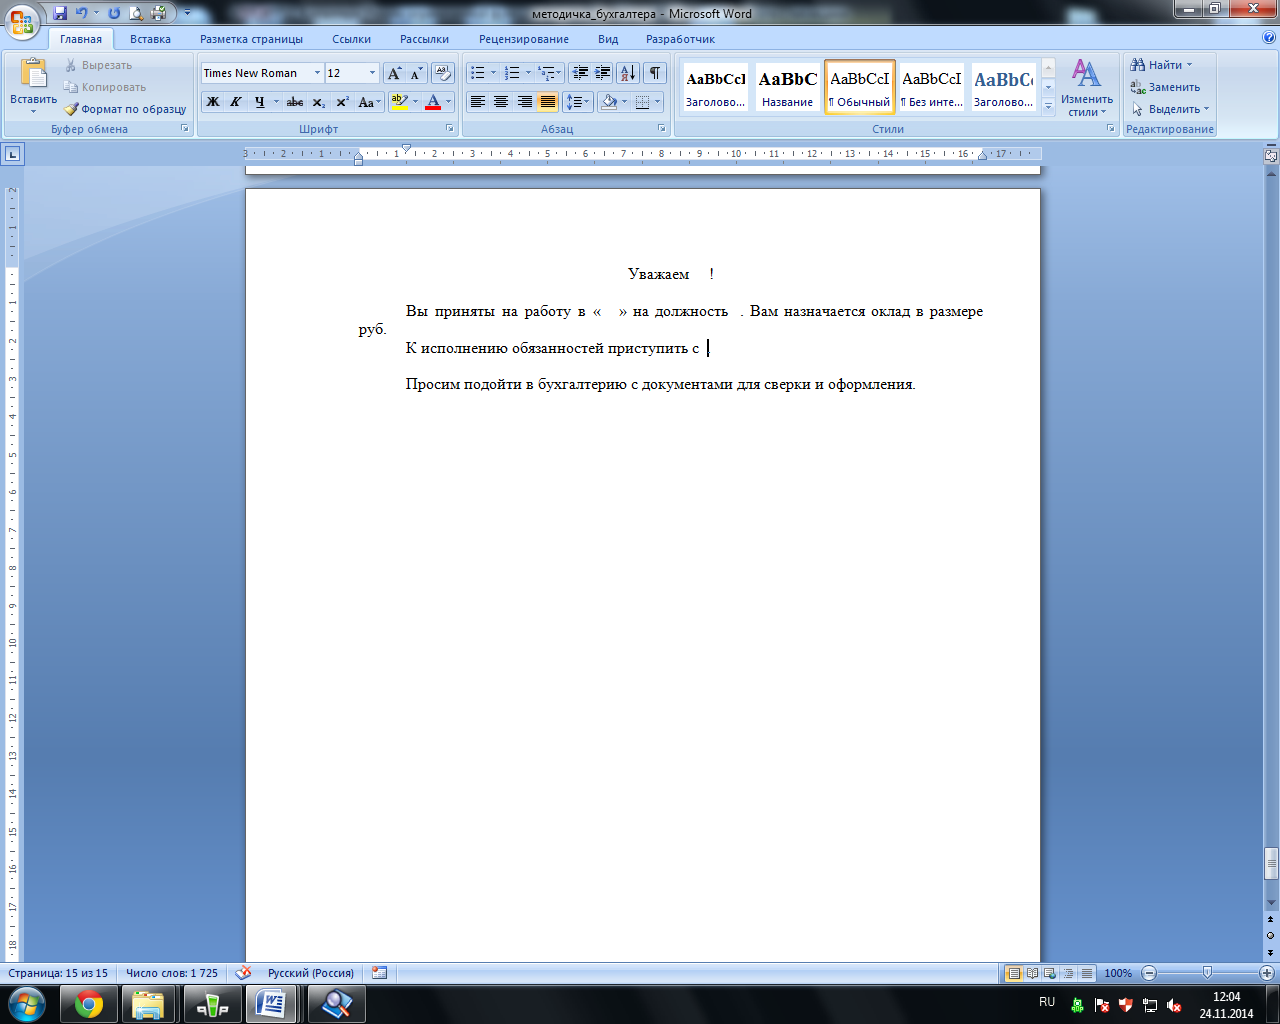Zoom out with minus button

1149,973
